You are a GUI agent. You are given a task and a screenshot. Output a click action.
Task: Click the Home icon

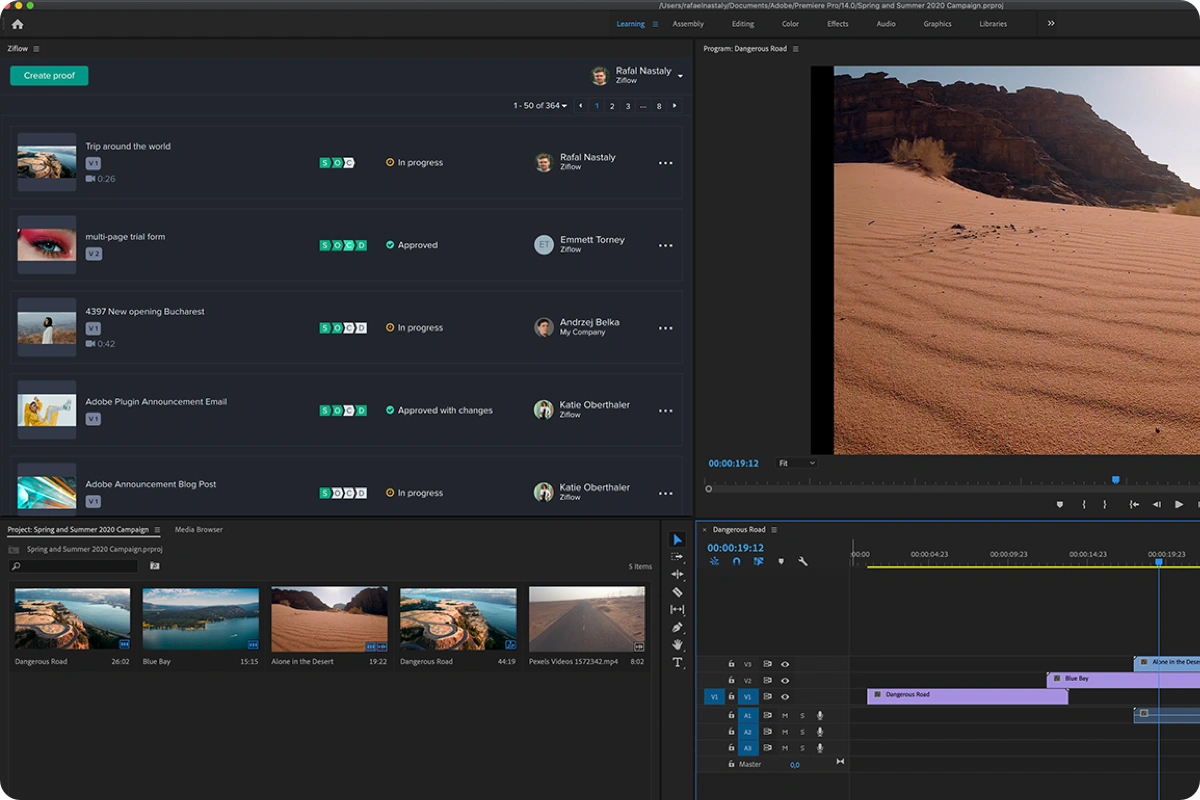(x=17, y=24)
